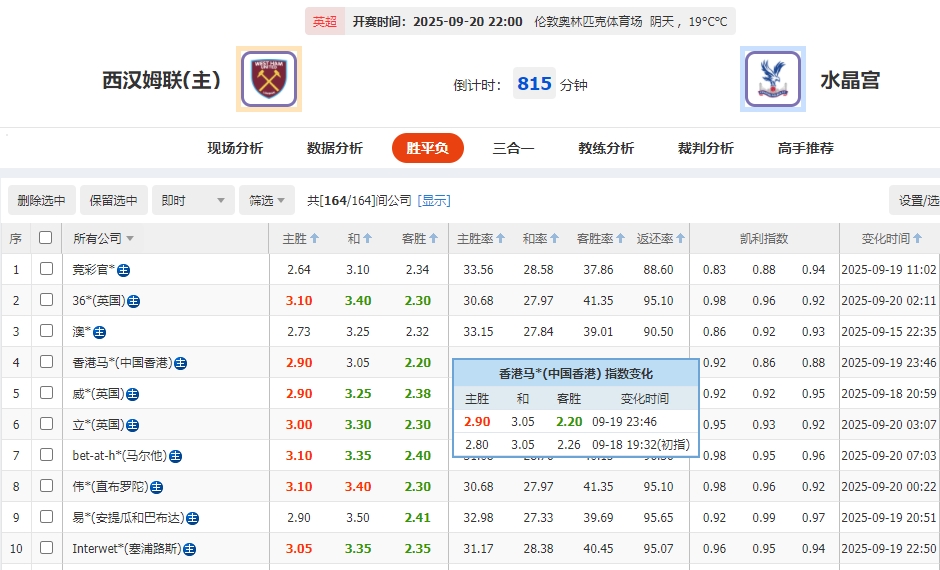Screen dimensions: 940x570
Task: Switch to the 现场分析 tab
Action: 235,148
